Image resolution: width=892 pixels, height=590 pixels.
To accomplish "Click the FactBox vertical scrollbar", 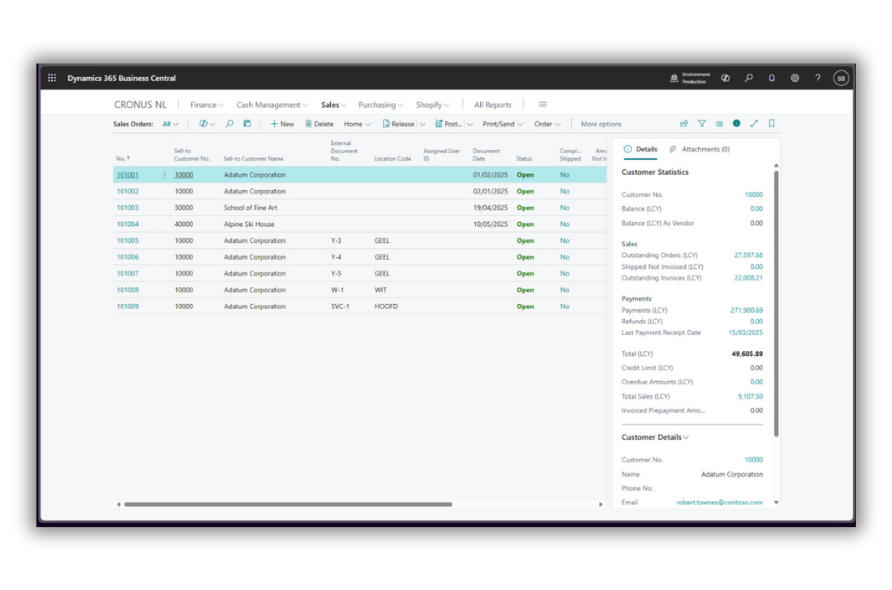I will click(x=776, y=303).
